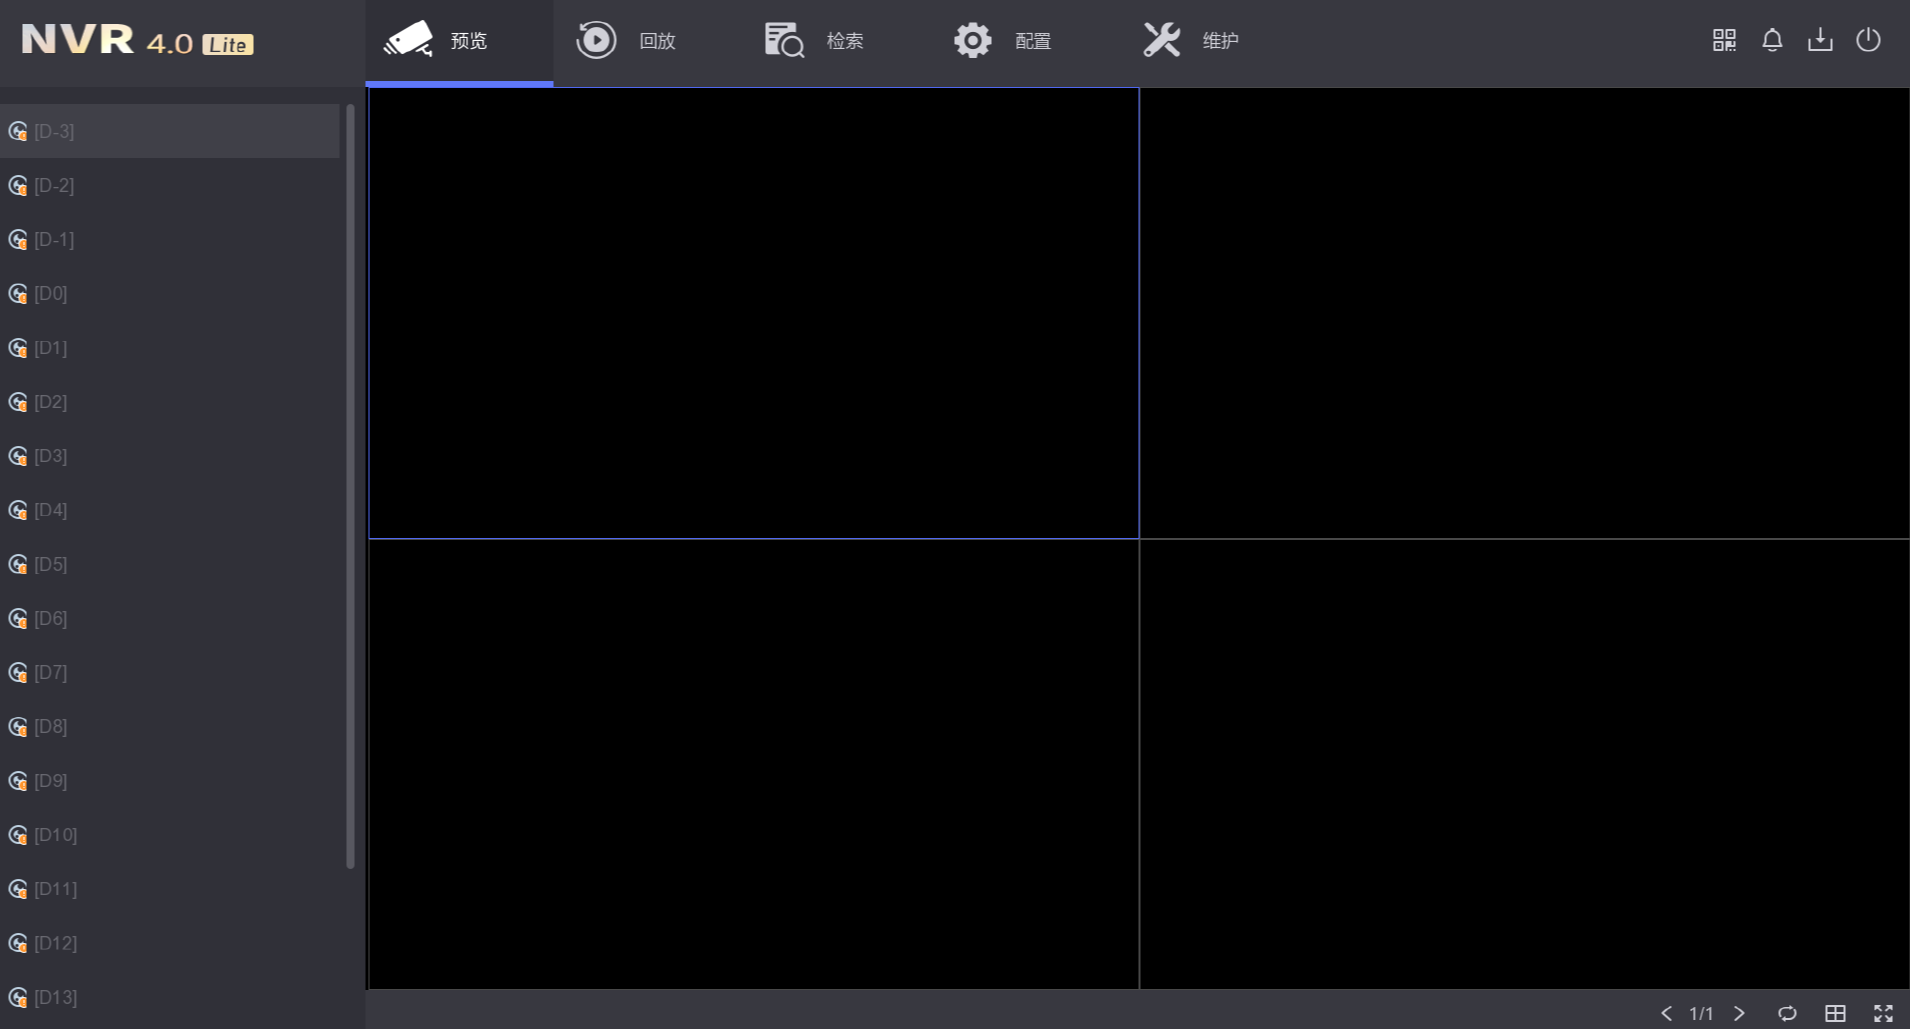This screenshot has width=1910, height=1029.
Task: Toggle fullscreen preview mode
Action: (1883, 1013)
